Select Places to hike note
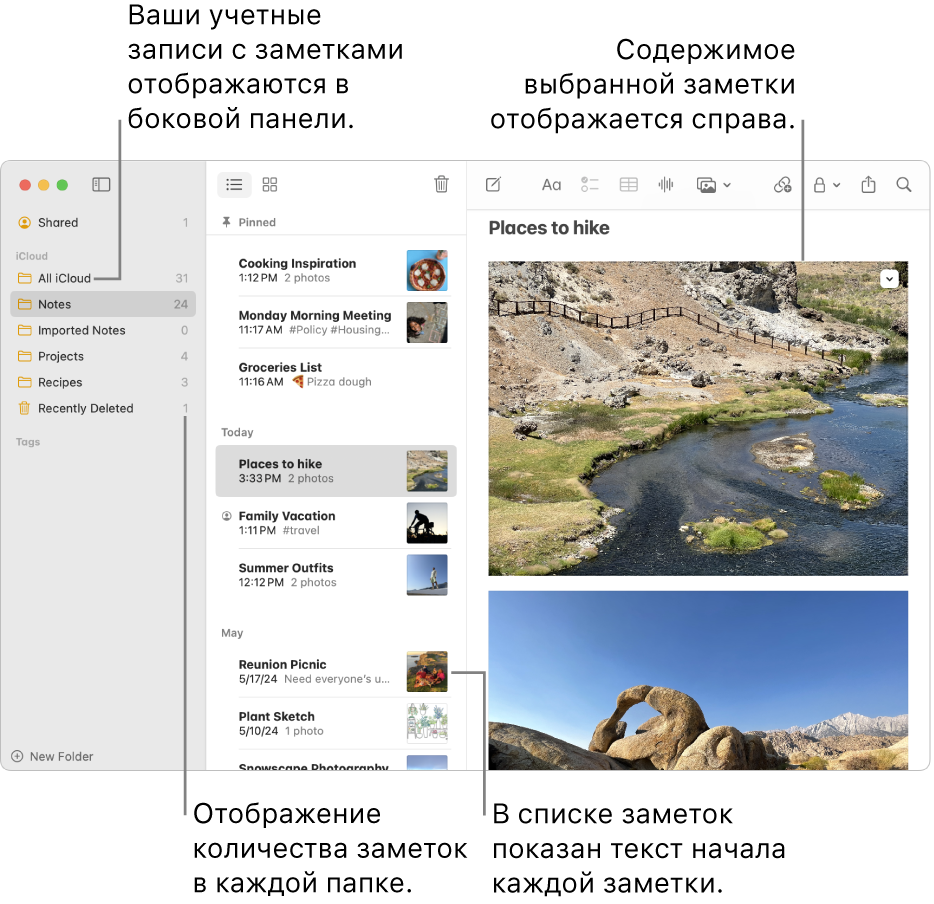 coord(336,471)
